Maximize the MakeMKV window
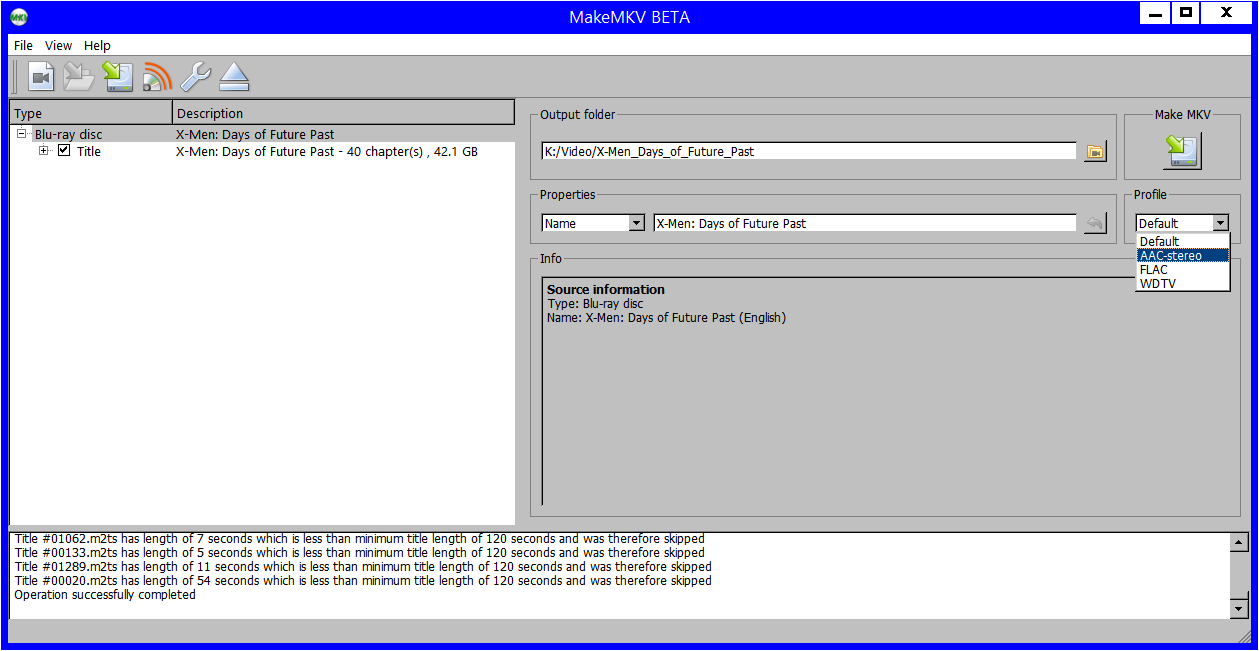The image size is (1259, 651). pyautogui.click(x=1185, y=14)
